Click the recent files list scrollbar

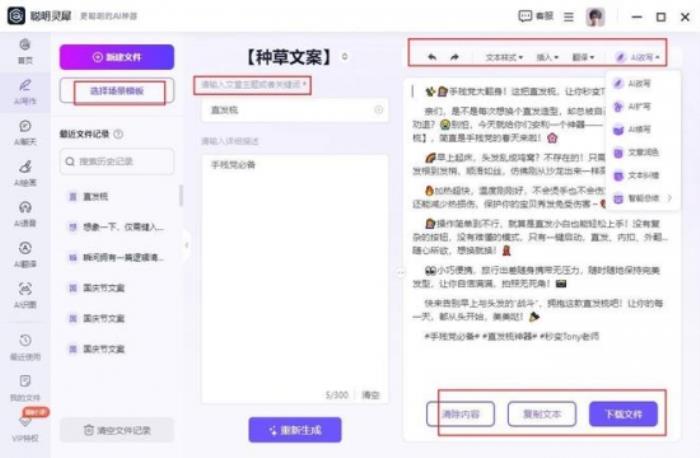click(x=181, y=196)
